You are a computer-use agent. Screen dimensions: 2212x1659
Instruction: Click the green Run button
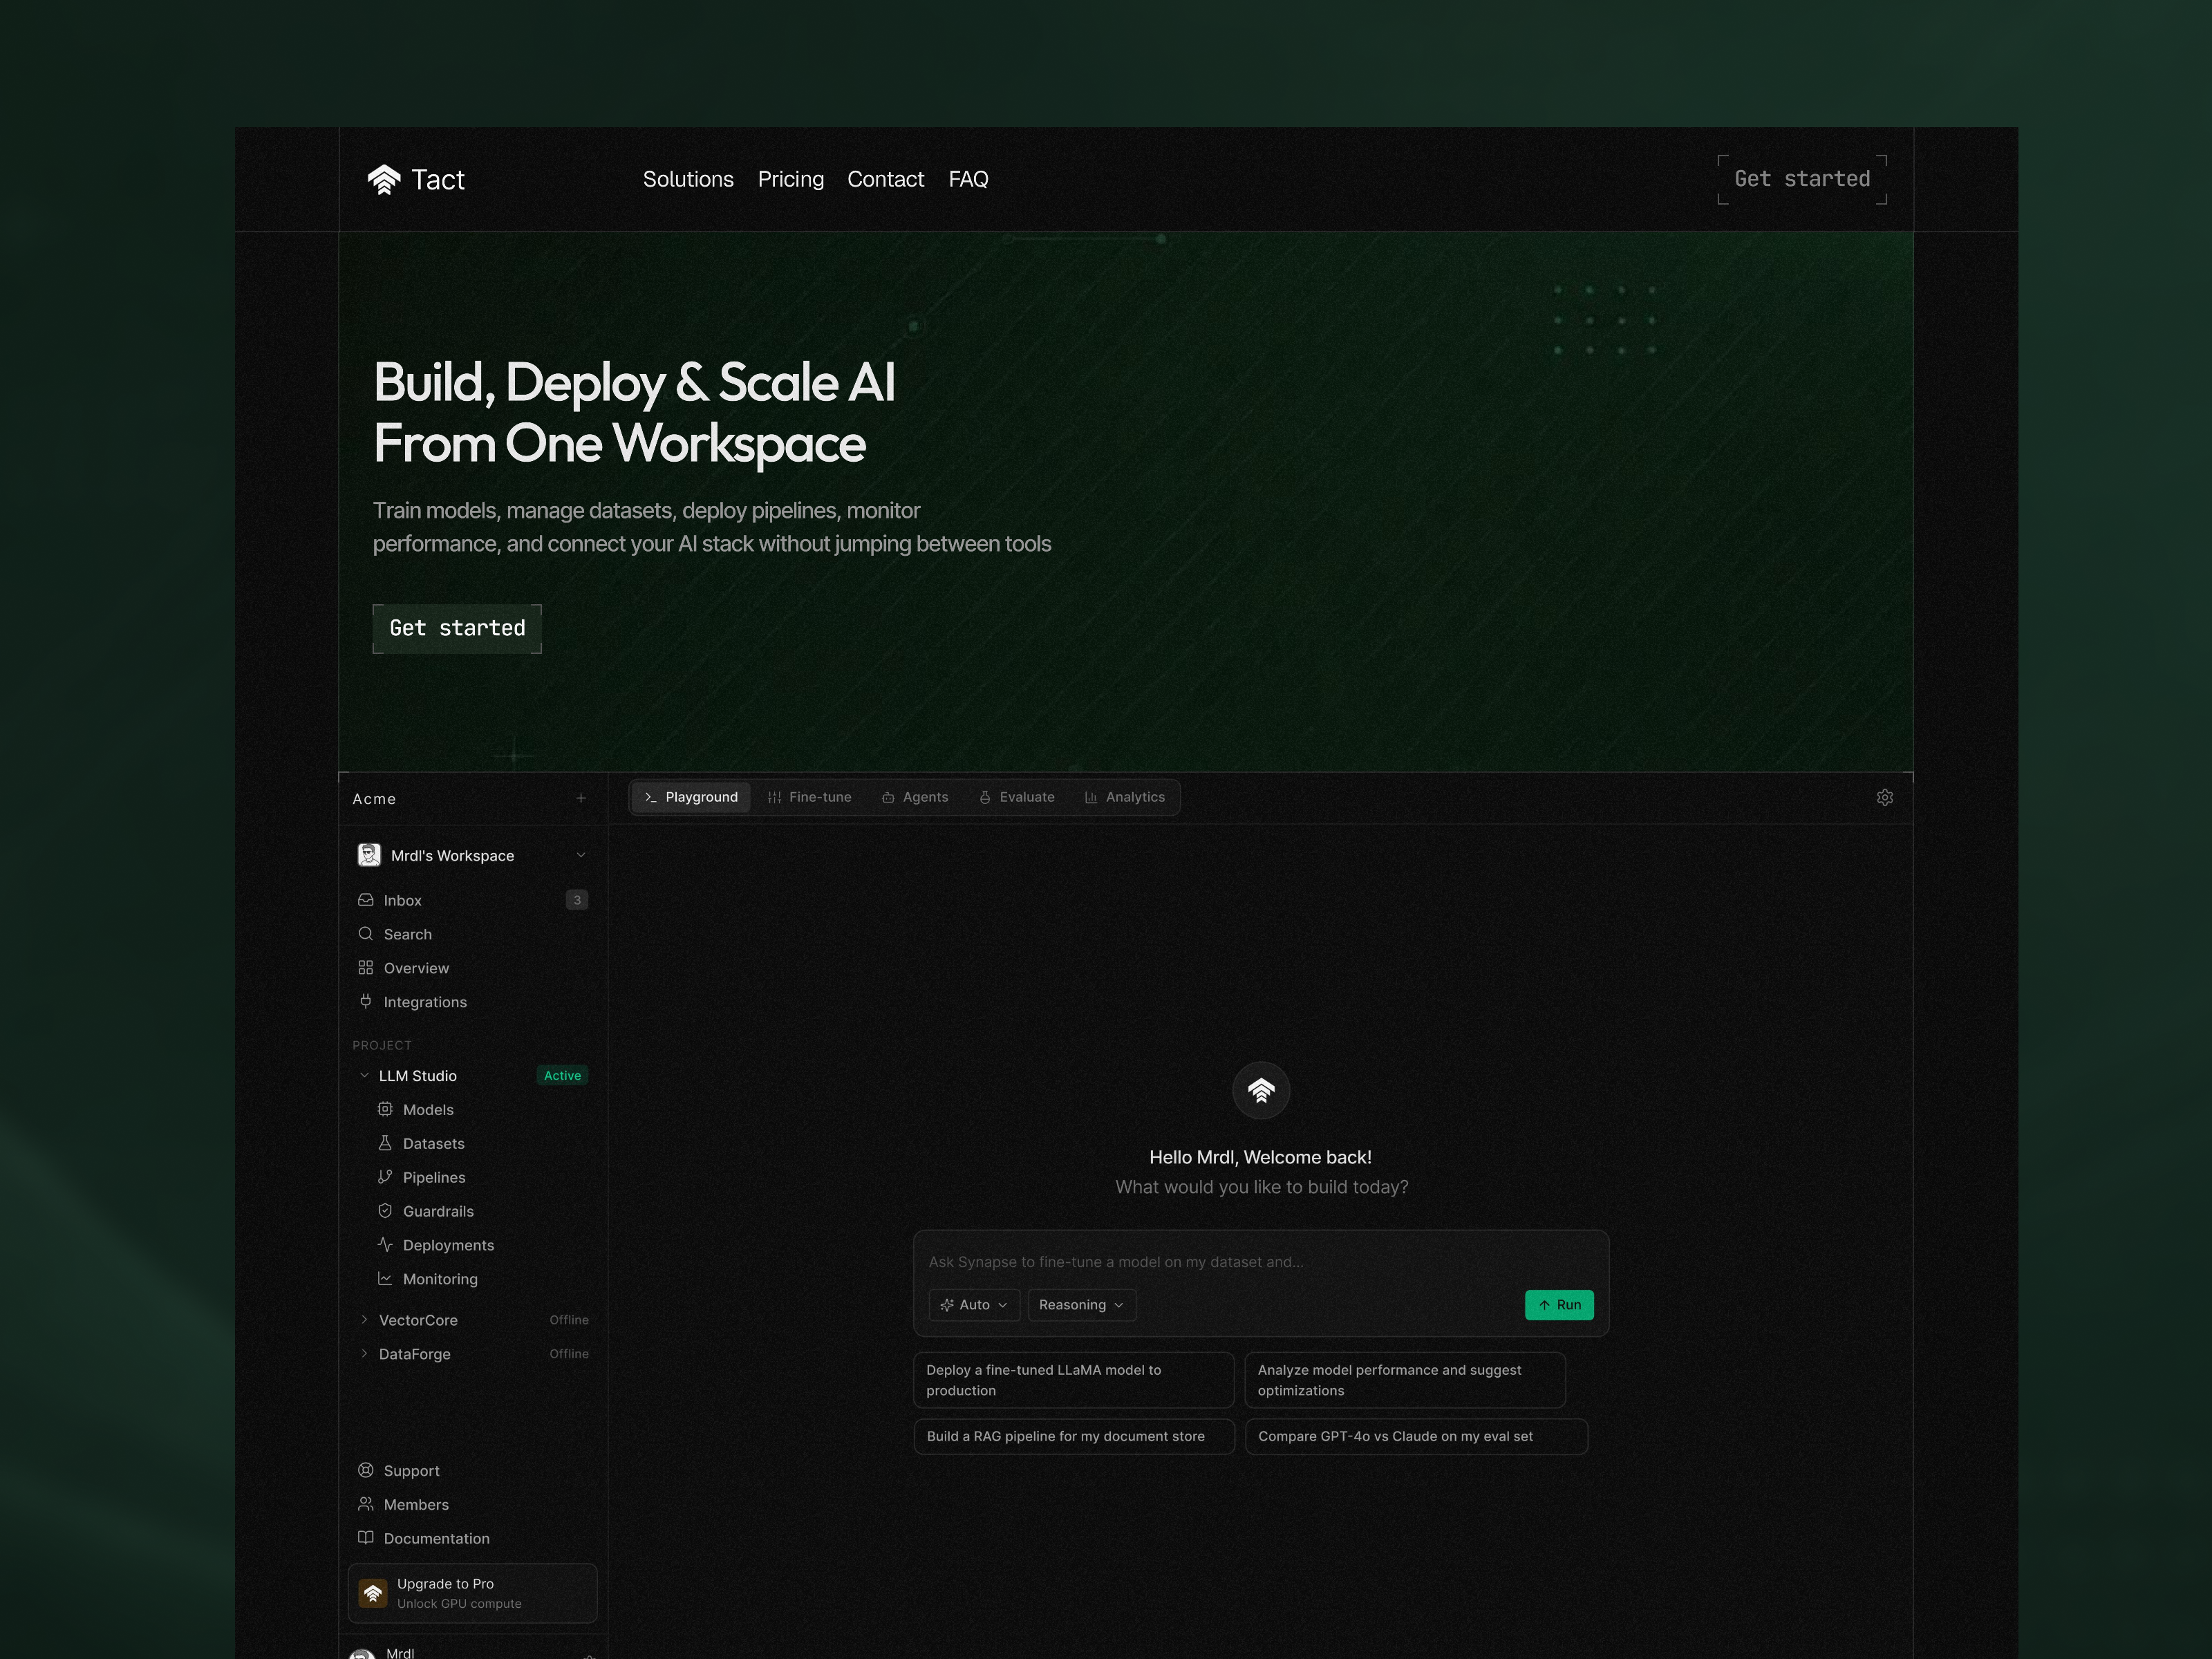coord(1559,1305)
